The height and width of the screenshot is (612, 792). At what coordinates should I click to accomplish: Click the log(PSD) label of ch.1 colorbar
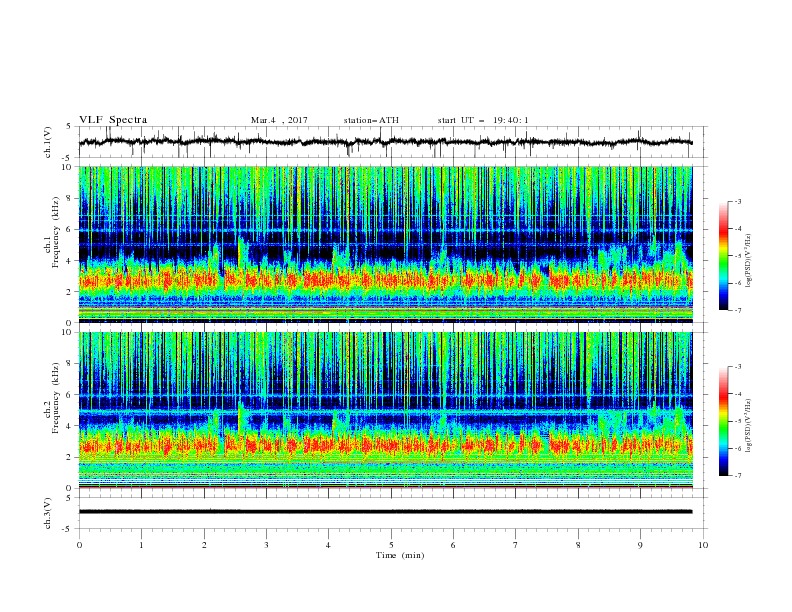pyautogui.click(x=750, y=261)
